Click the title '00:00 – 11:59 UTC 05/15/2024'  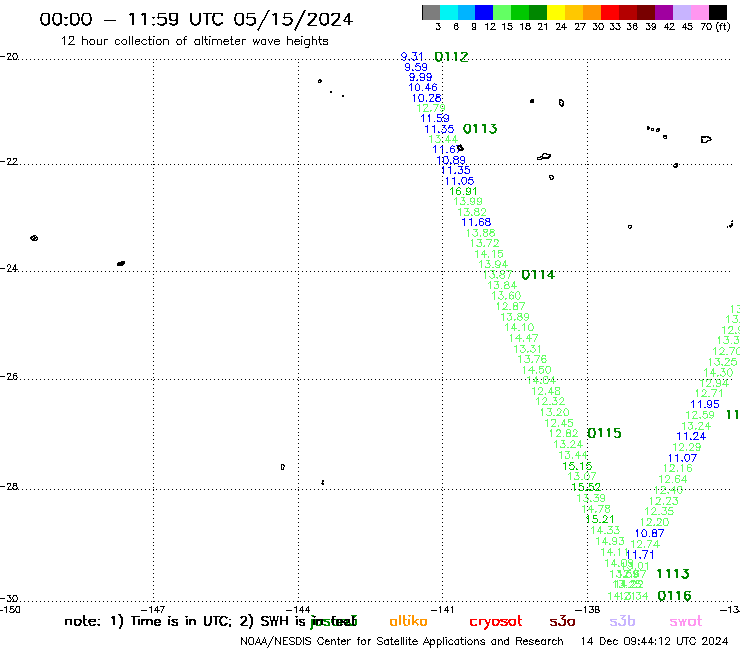click(196, 19)
